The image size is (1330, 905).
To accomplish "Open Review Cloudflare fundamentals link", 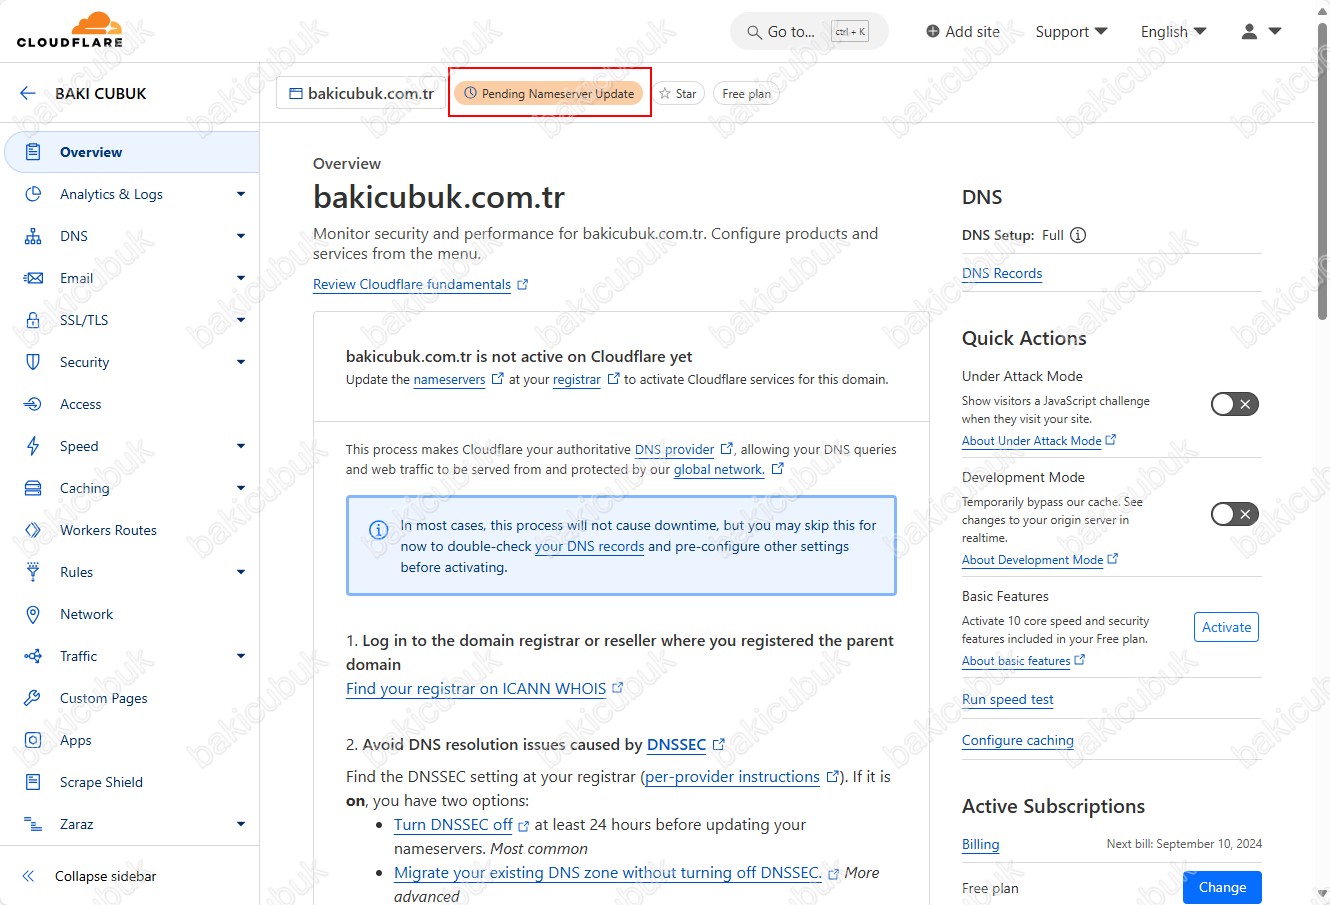I will (420, 284).
